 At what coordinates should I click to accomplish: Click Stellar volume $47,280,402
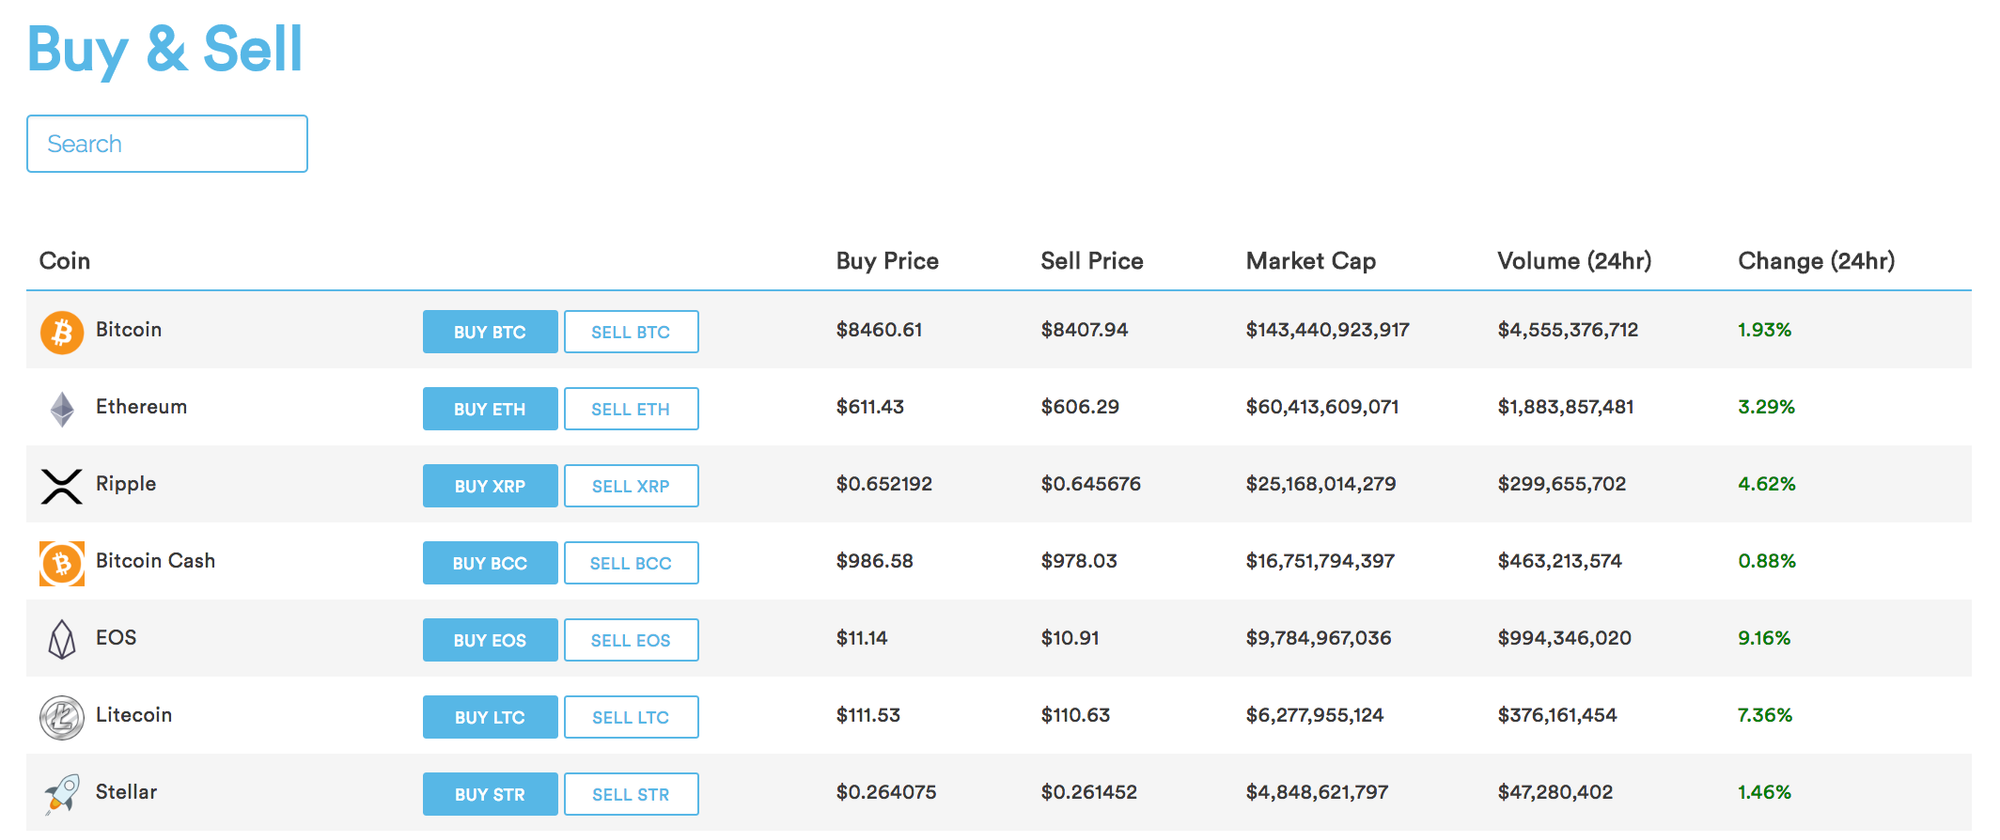pos(1555,792)
